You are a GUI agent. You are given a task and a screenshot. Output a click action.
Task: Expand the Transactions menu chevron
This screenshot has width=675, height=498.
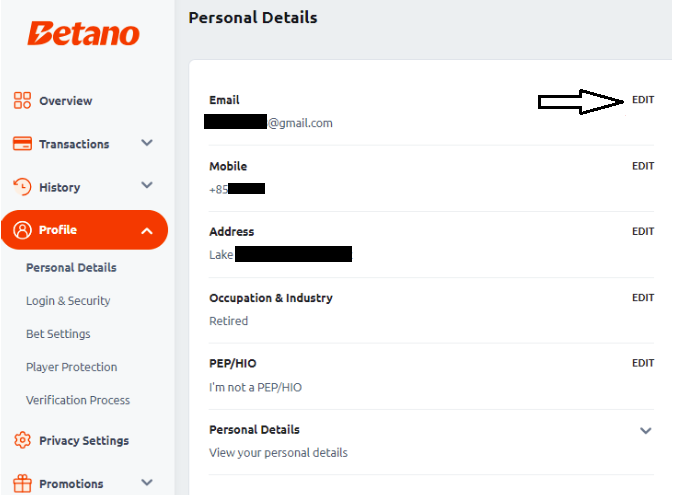point(147,143)
